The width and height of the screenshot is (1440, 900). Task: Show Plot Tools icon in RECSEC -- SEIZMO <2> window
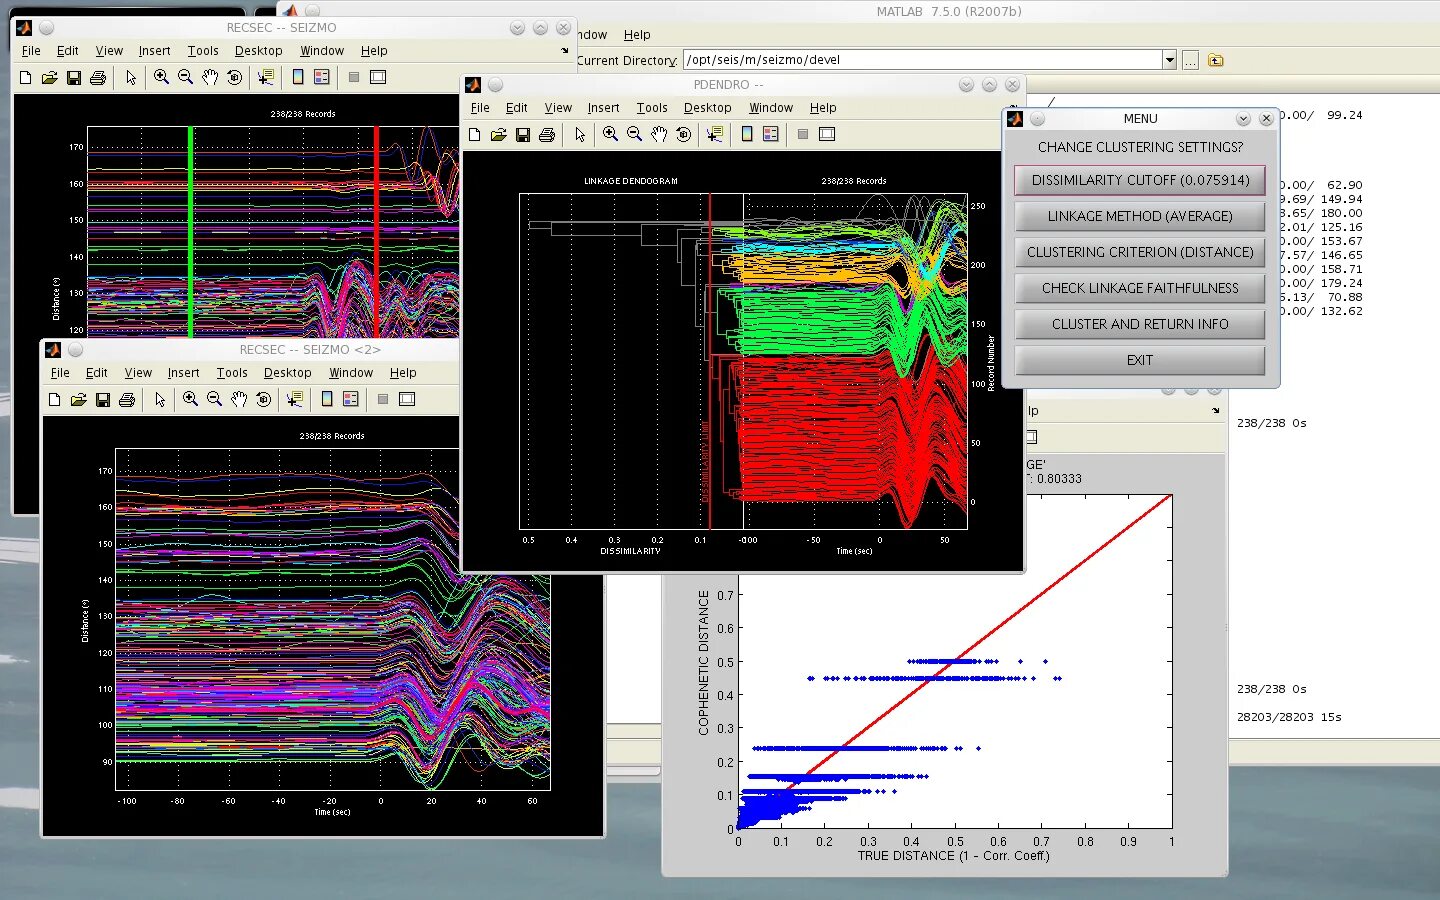tap(407, 399)
